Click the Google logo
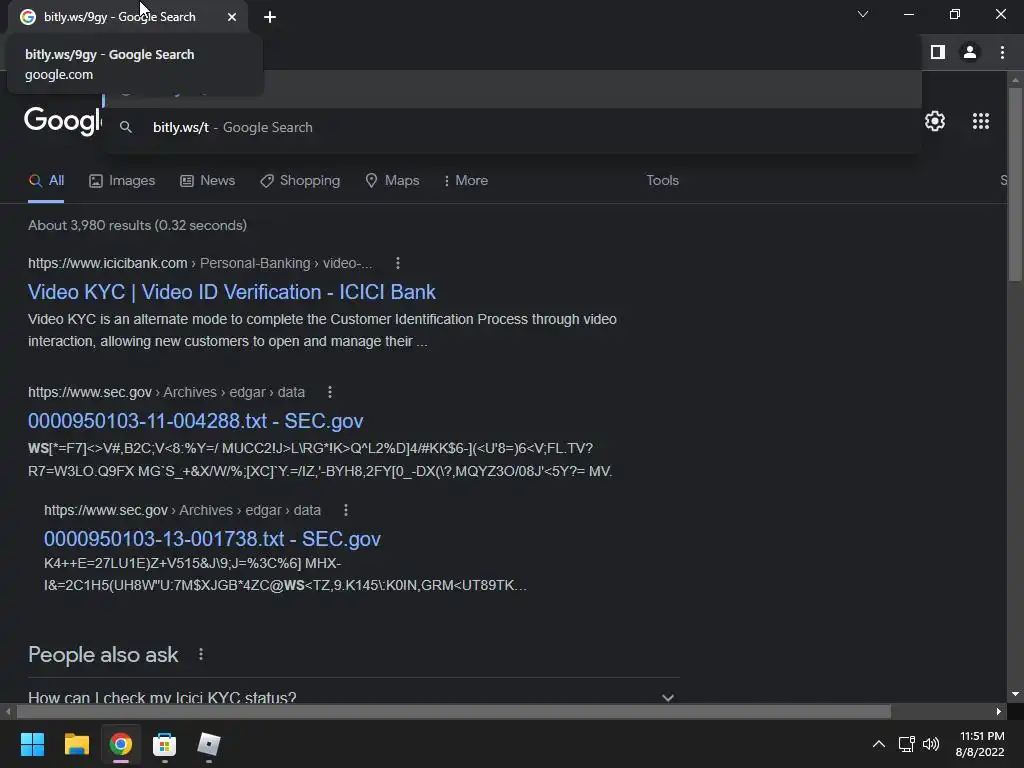 [x=63, y=121]
